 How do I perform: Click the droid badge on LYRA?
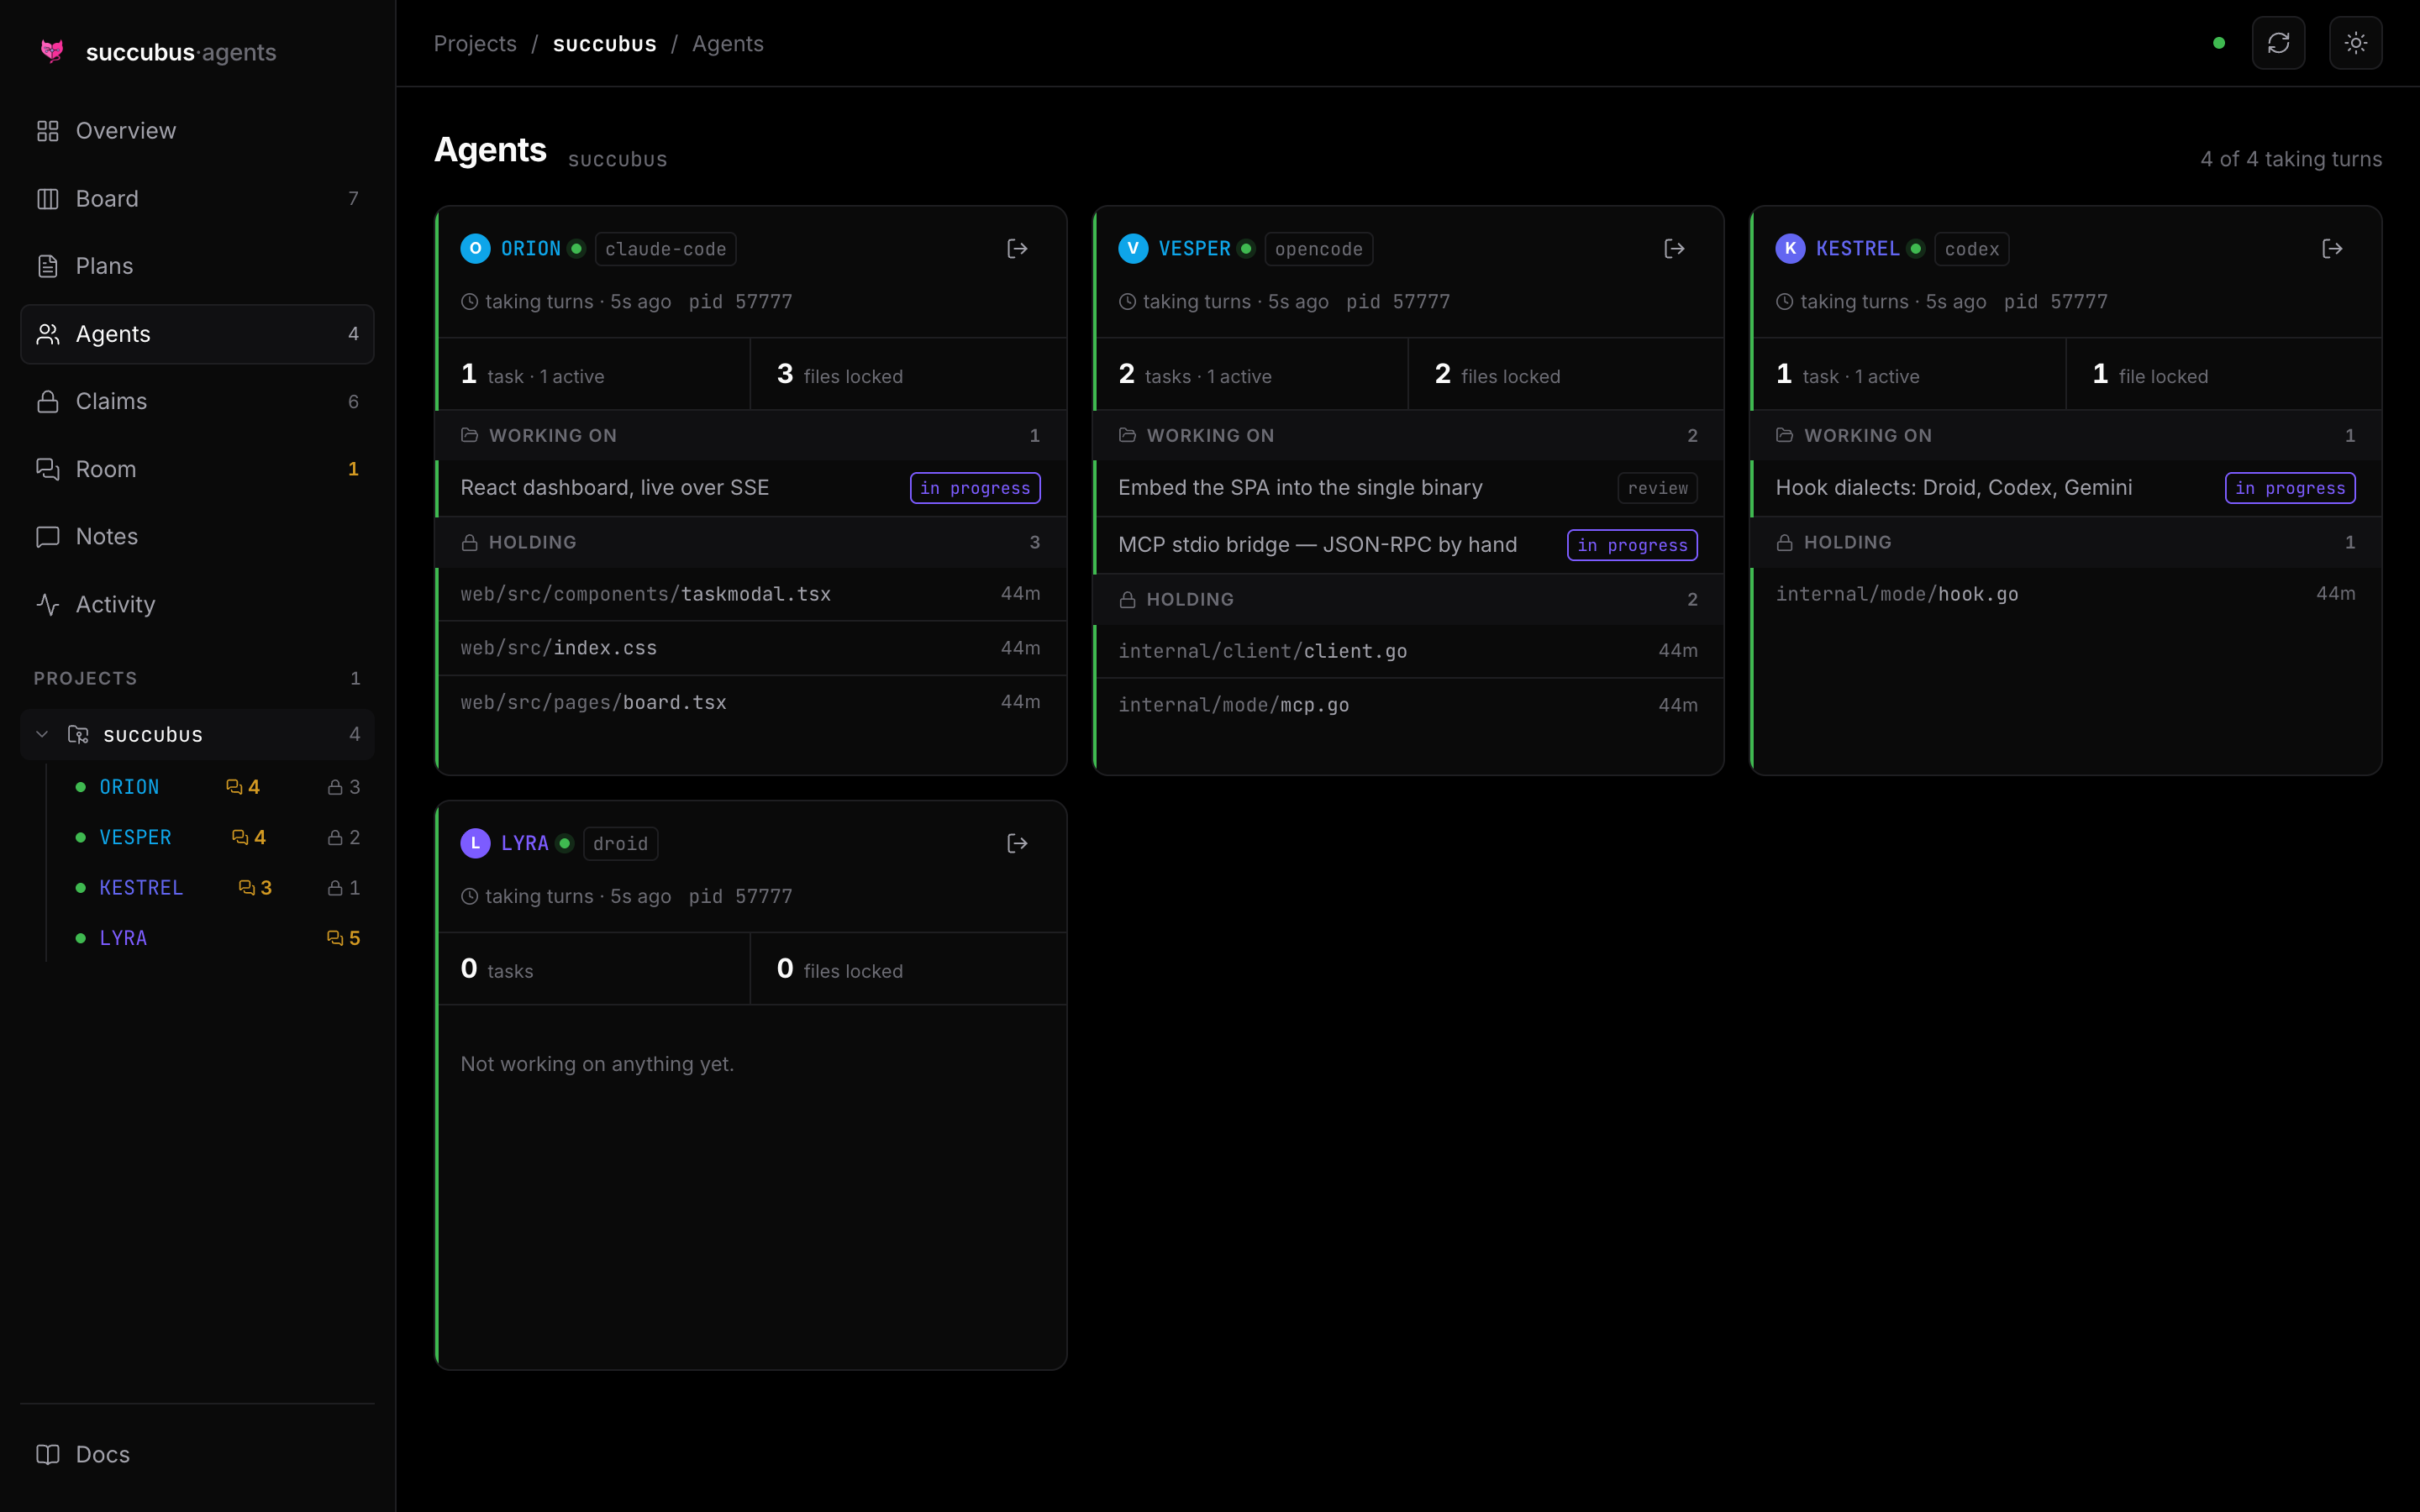point(620,844)
